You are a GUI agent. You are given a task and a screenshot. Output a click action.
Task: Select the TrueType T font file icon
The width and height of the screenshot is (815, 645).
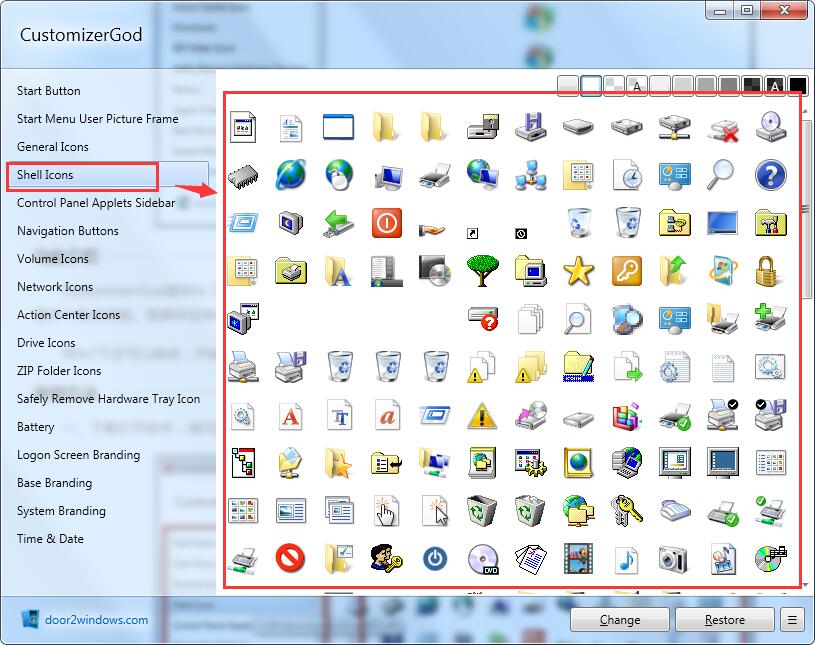[x=339, y=415]
